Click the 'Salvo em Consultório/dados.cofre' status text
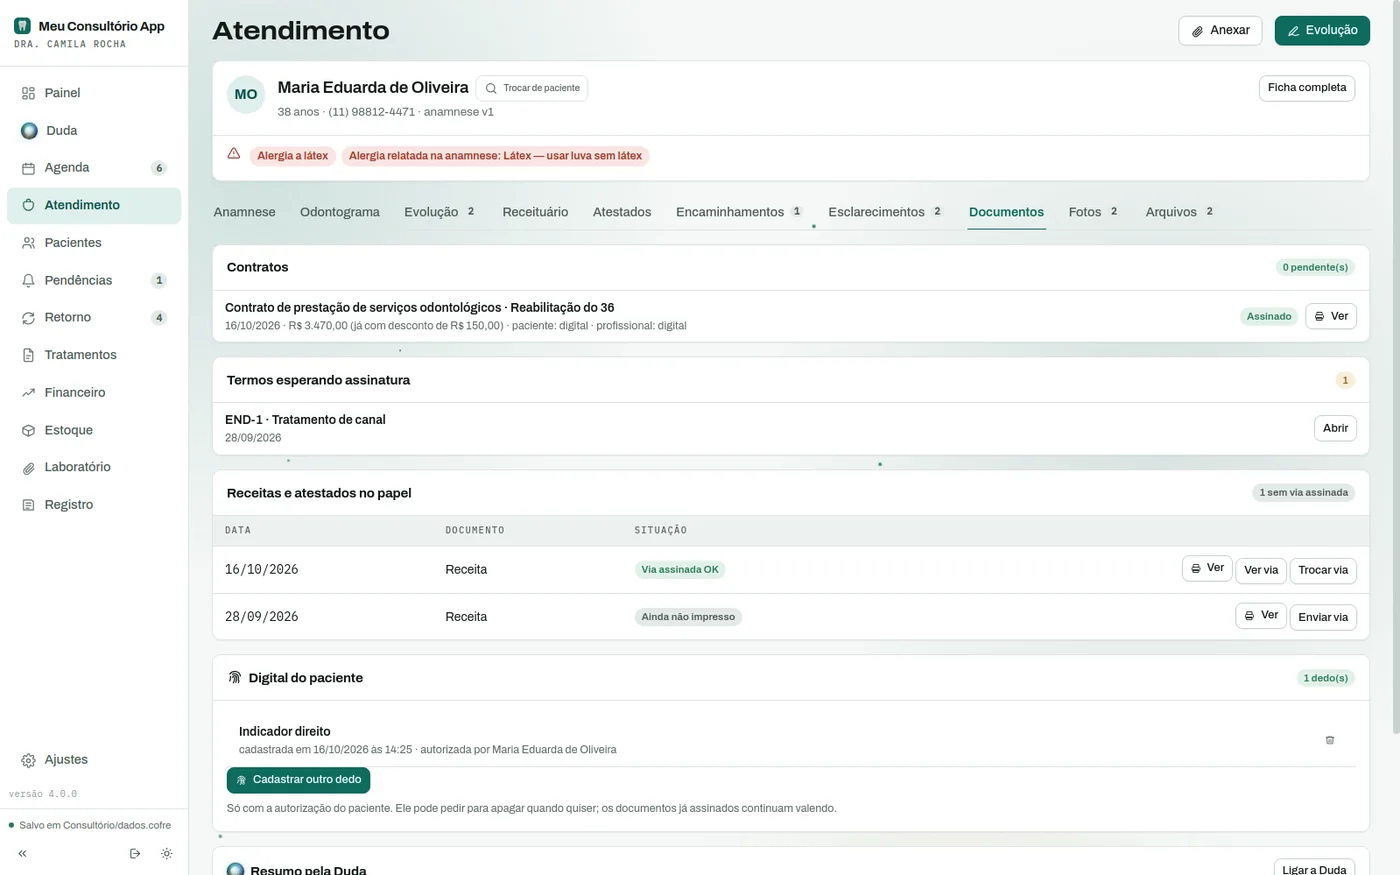 pyautogui.click(x=95, y=825)
